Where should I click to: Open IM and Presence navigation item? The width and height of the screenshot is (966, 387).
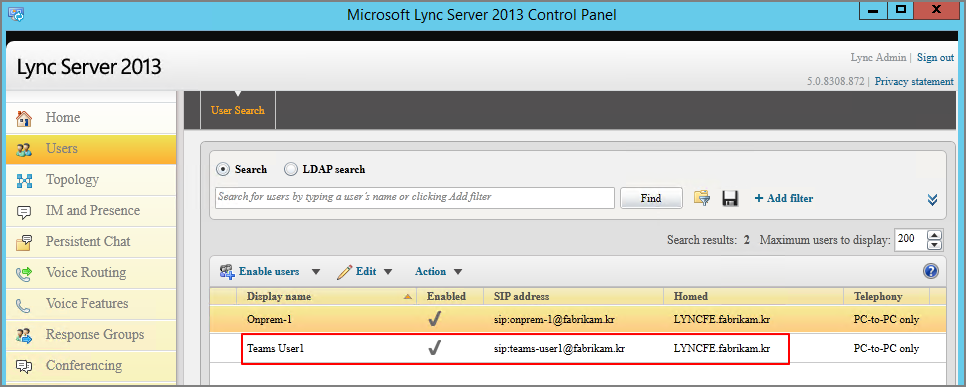pyautogui.click(x=91, y=211)
